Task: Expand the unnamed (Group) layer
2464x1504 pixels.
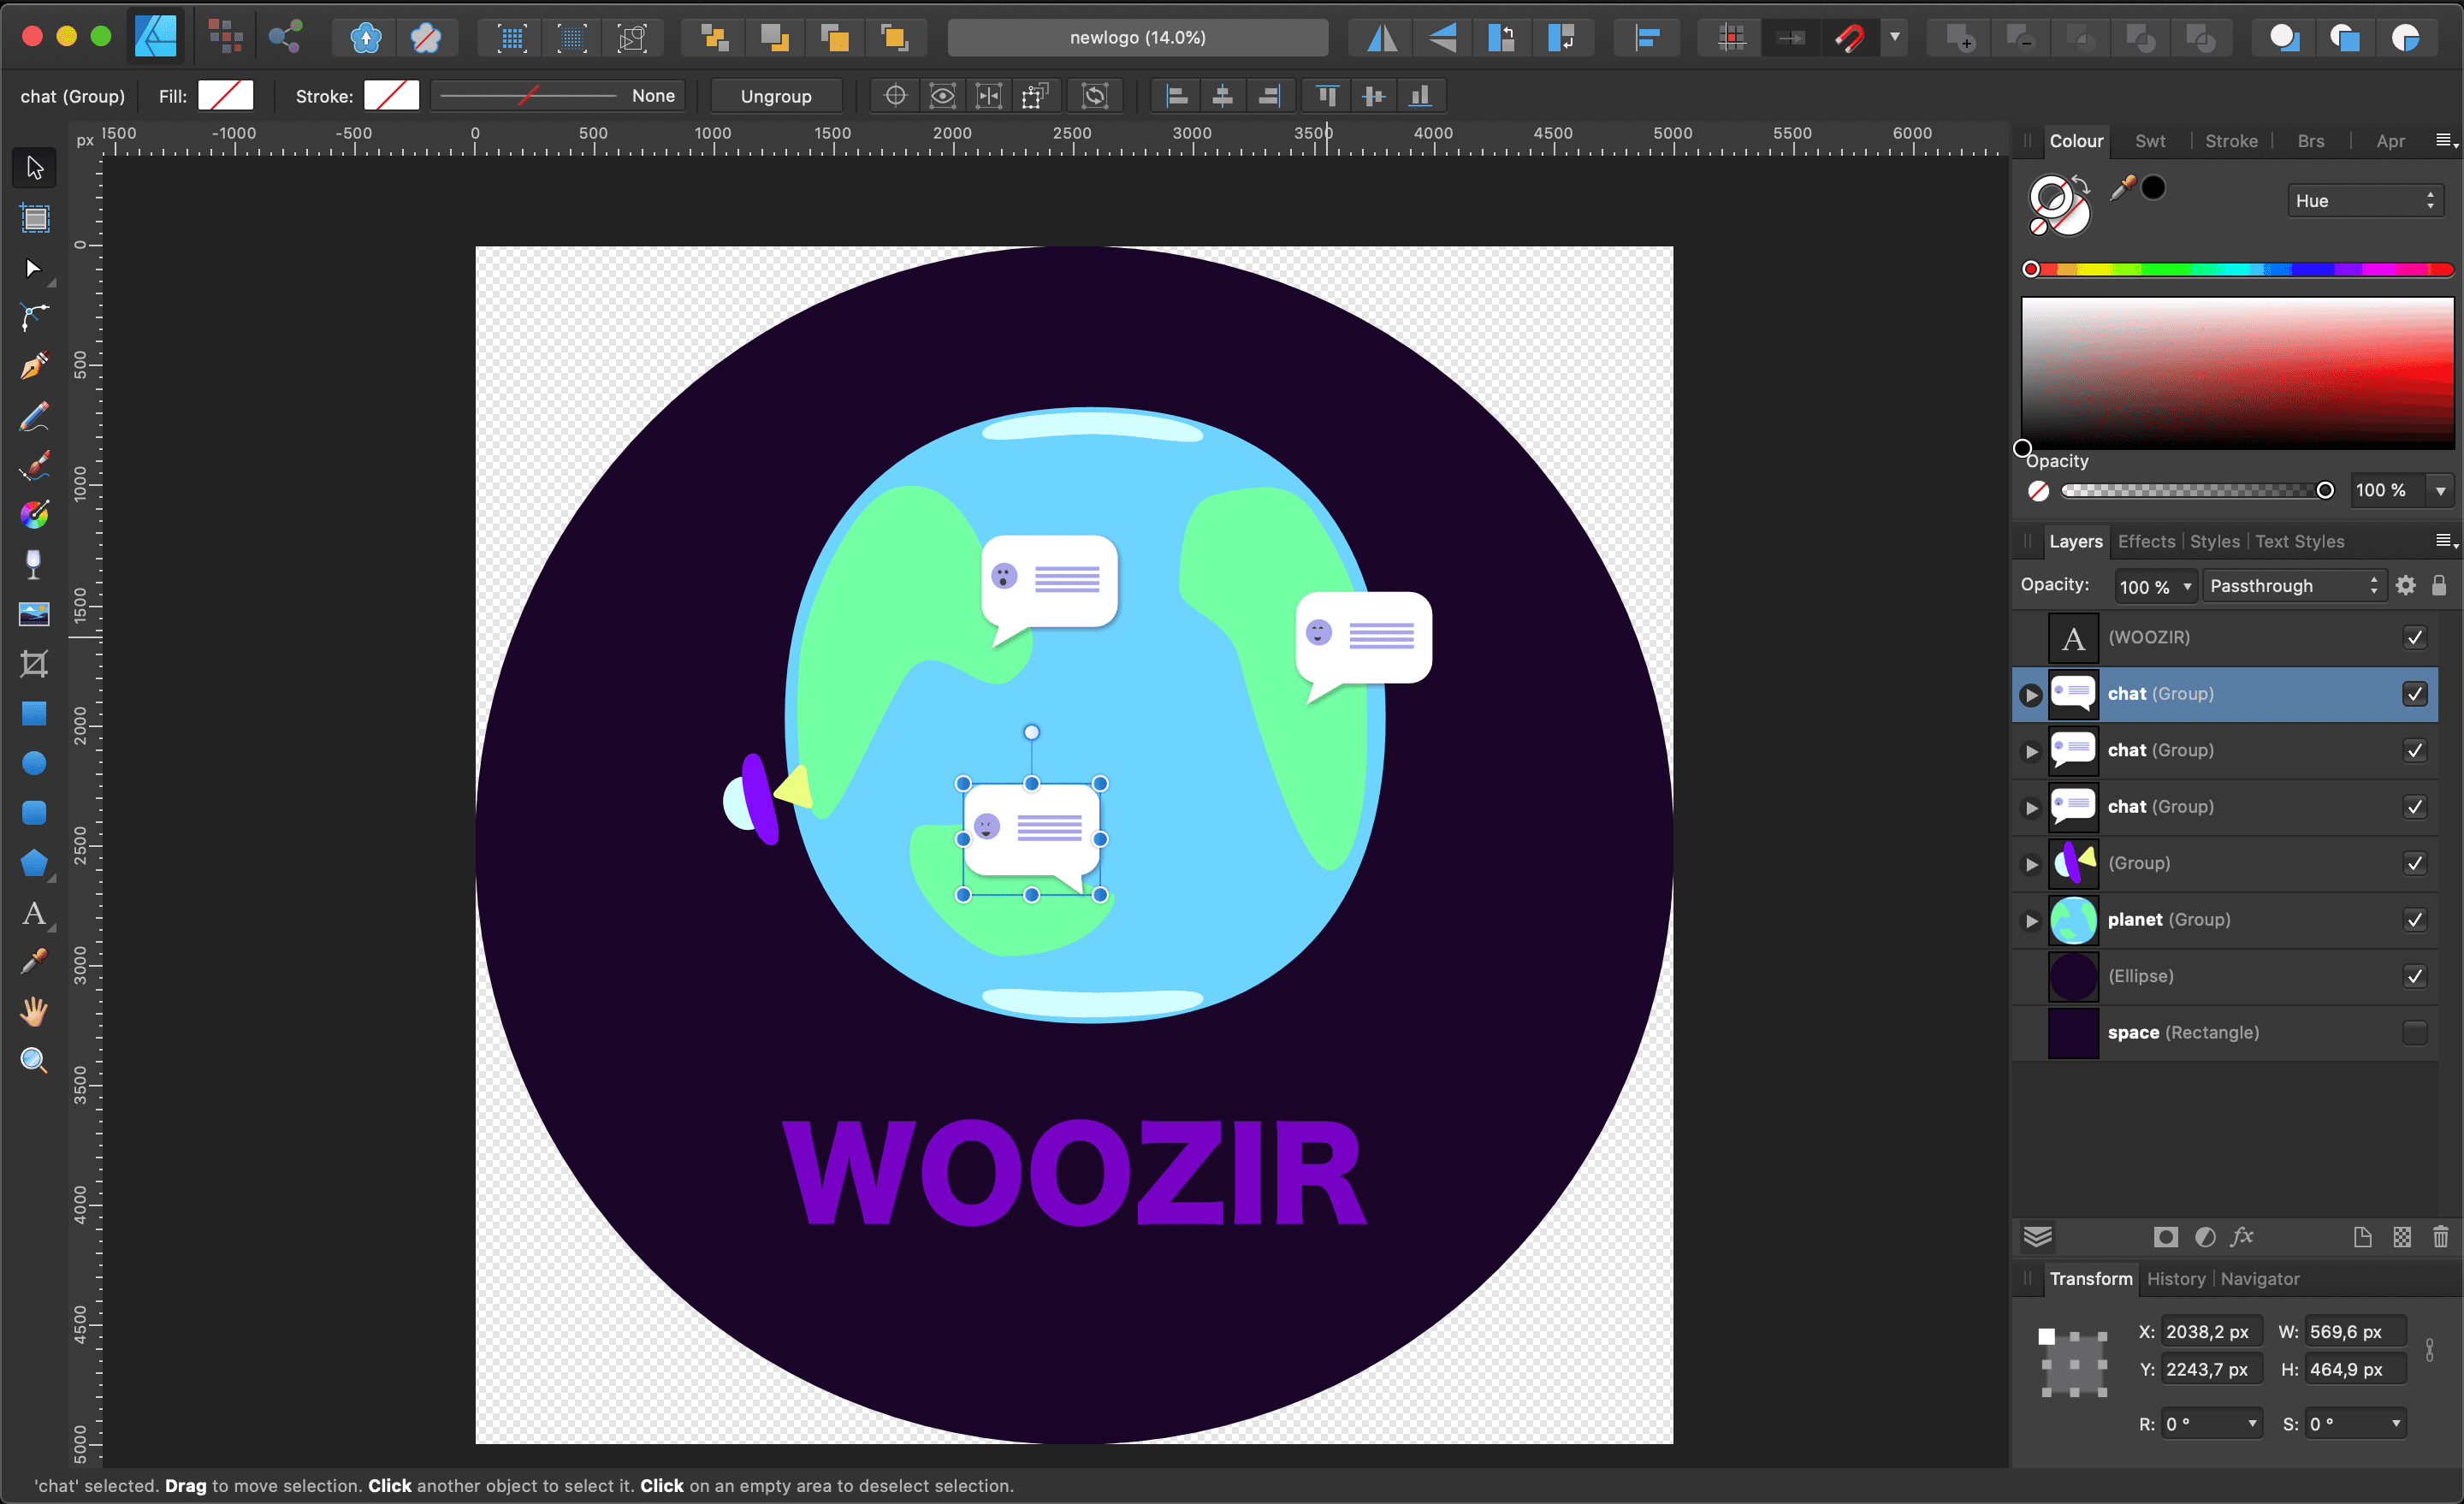Action: pos(2031,864)
